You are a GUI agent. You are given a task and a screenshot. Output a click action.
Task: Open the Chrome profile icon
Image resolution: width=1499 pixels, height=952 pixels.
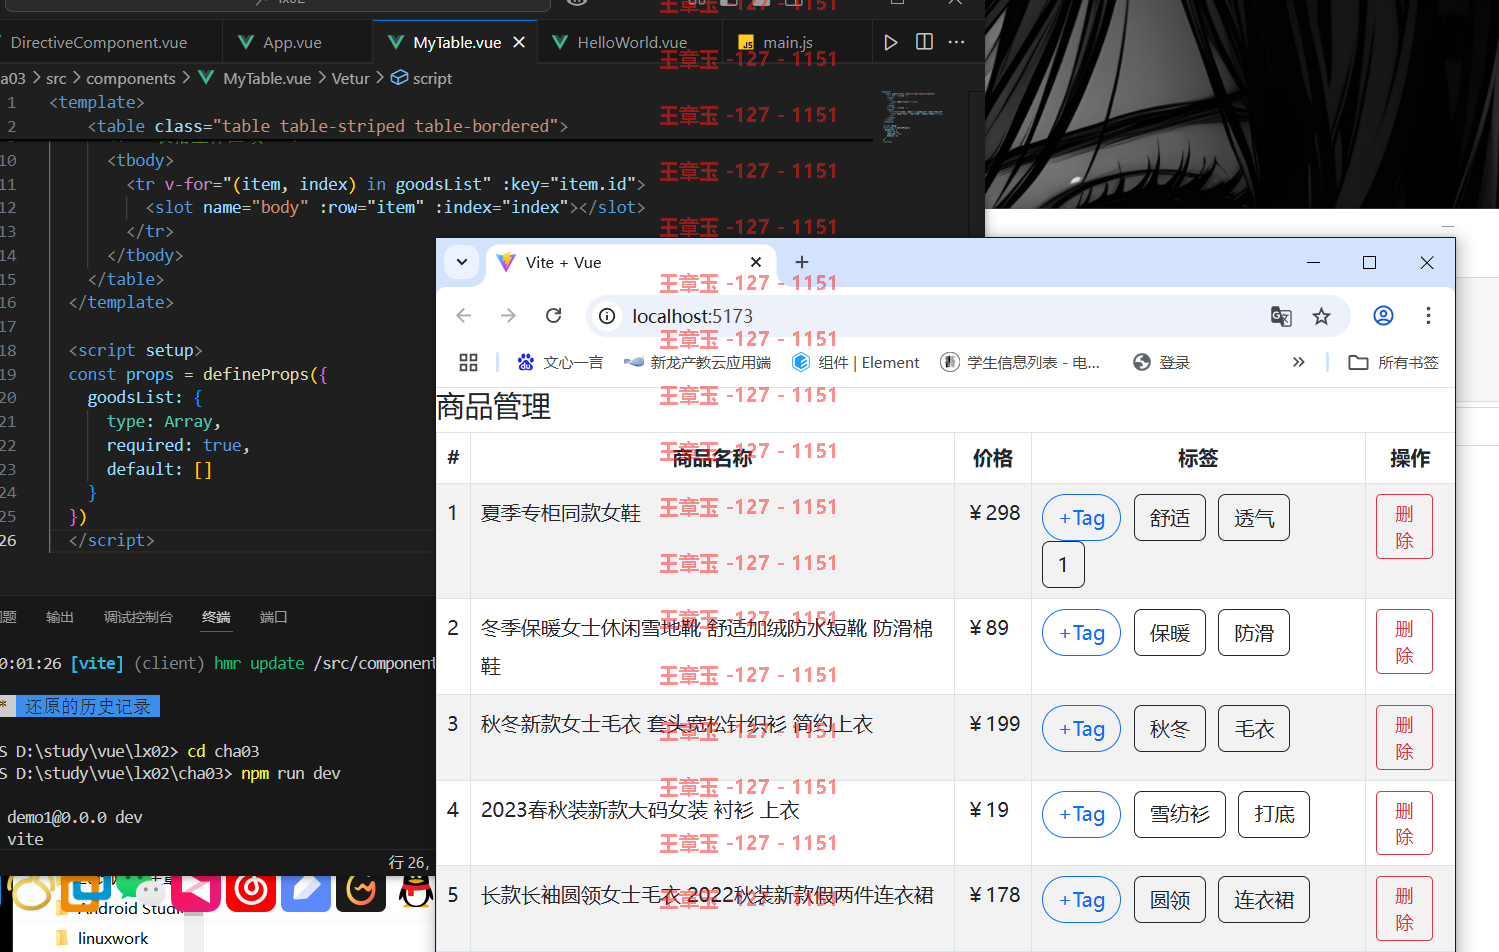tap(1383, 316)
